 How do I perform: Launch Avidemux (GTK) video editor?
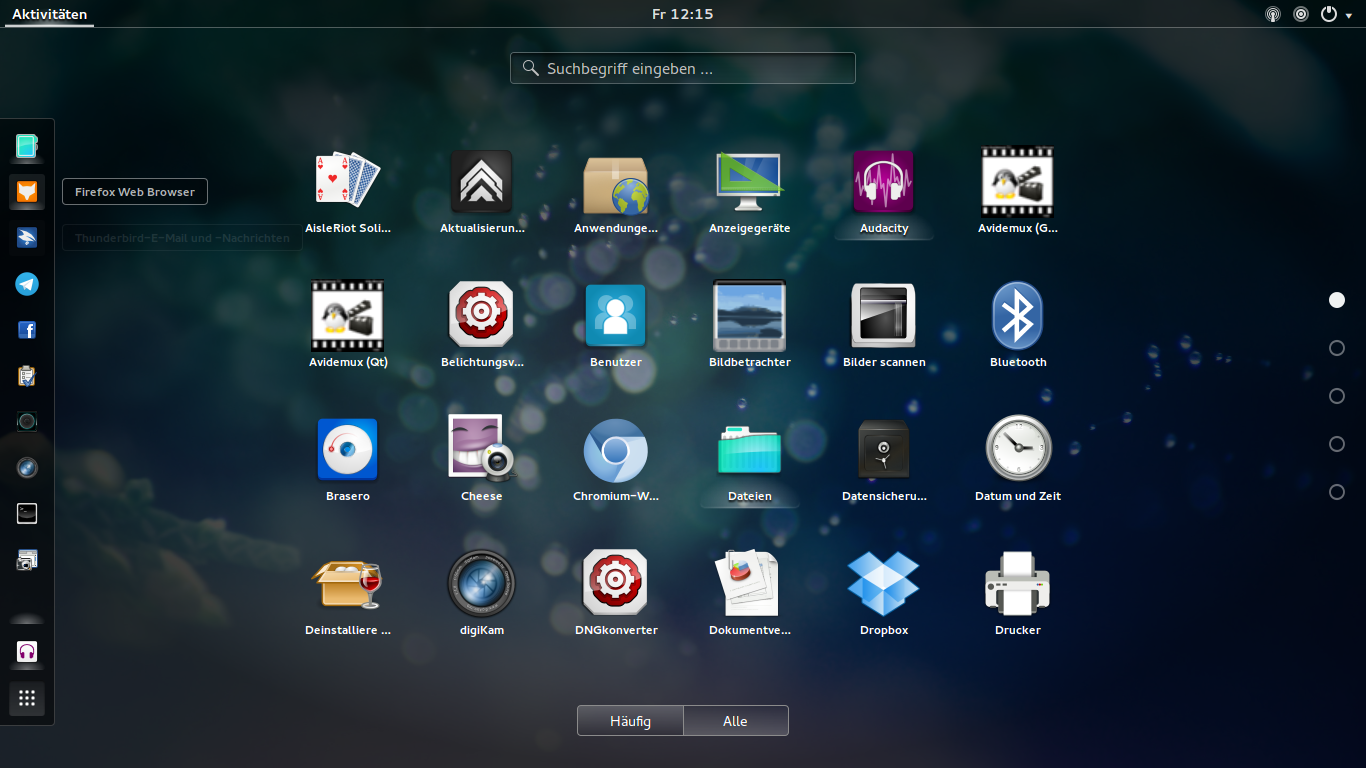pos(1018,182)
